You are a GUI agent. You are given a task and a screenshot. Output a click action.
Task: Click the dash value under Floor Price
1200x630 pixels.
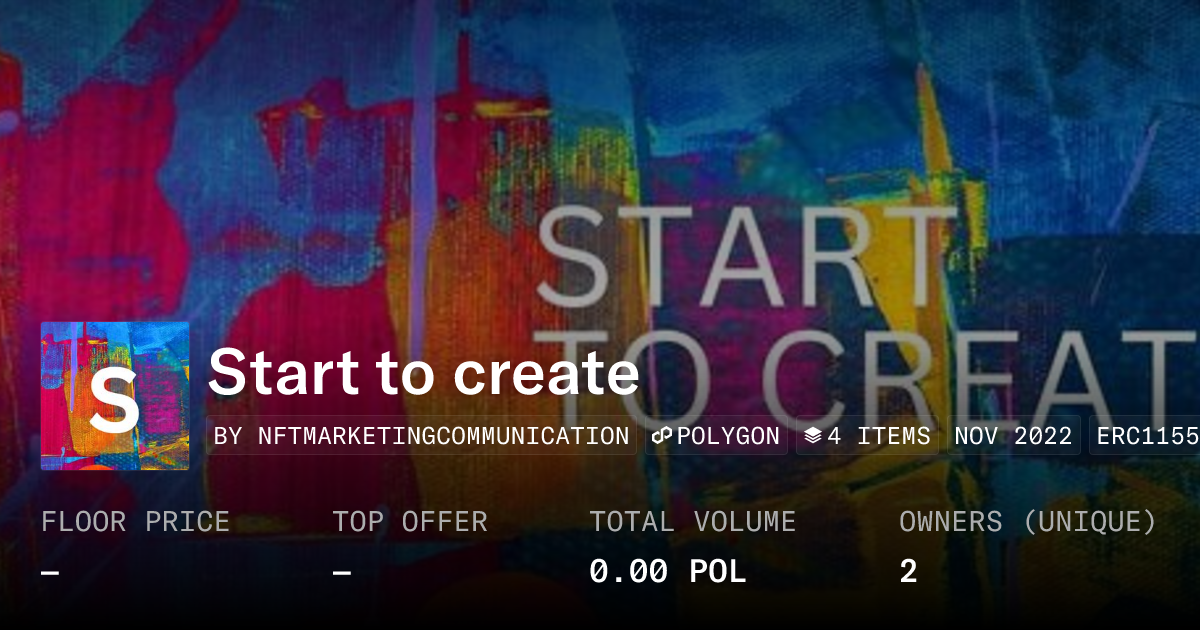coord(50,573)
